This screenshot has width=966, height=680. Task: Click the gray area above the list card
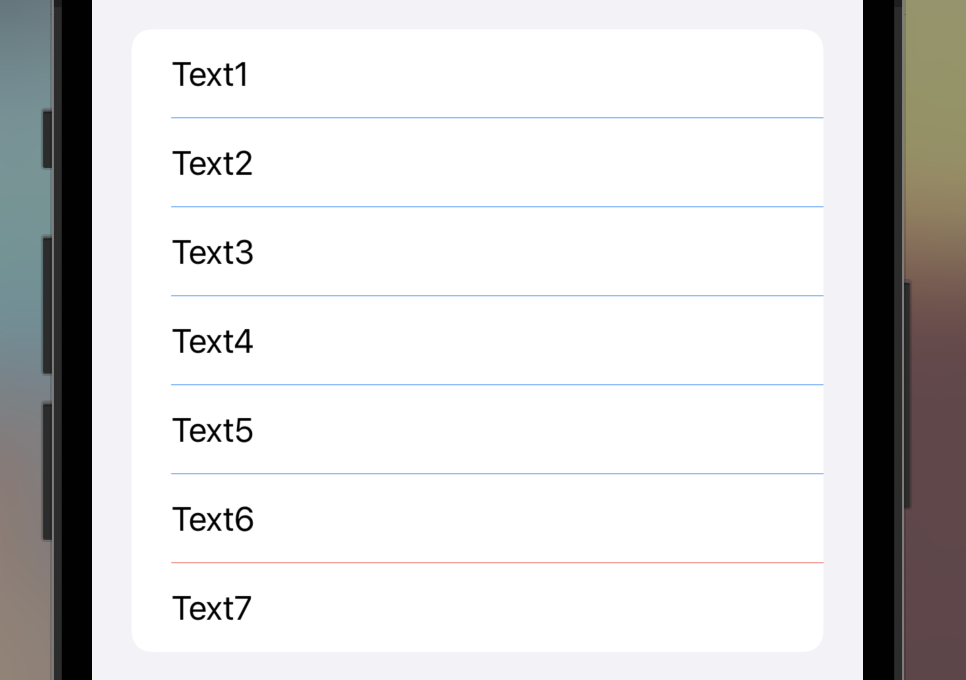click(x=477, y=14)
